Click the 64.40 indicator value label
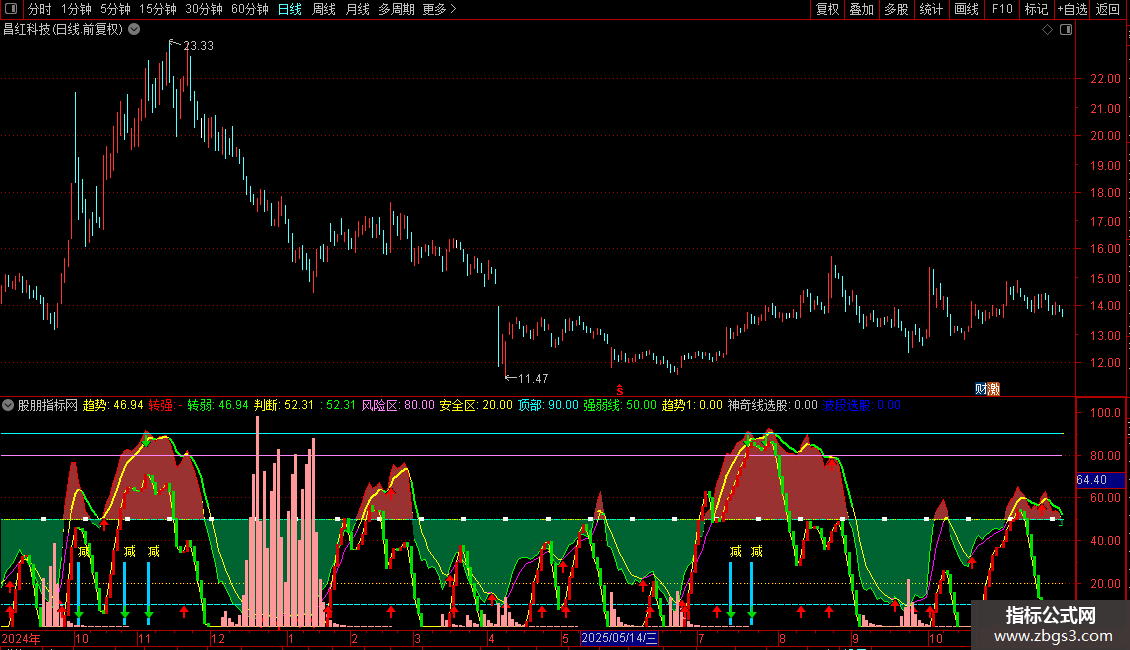The height and width of the screenshot is (650, 1130). (1090, 480)
